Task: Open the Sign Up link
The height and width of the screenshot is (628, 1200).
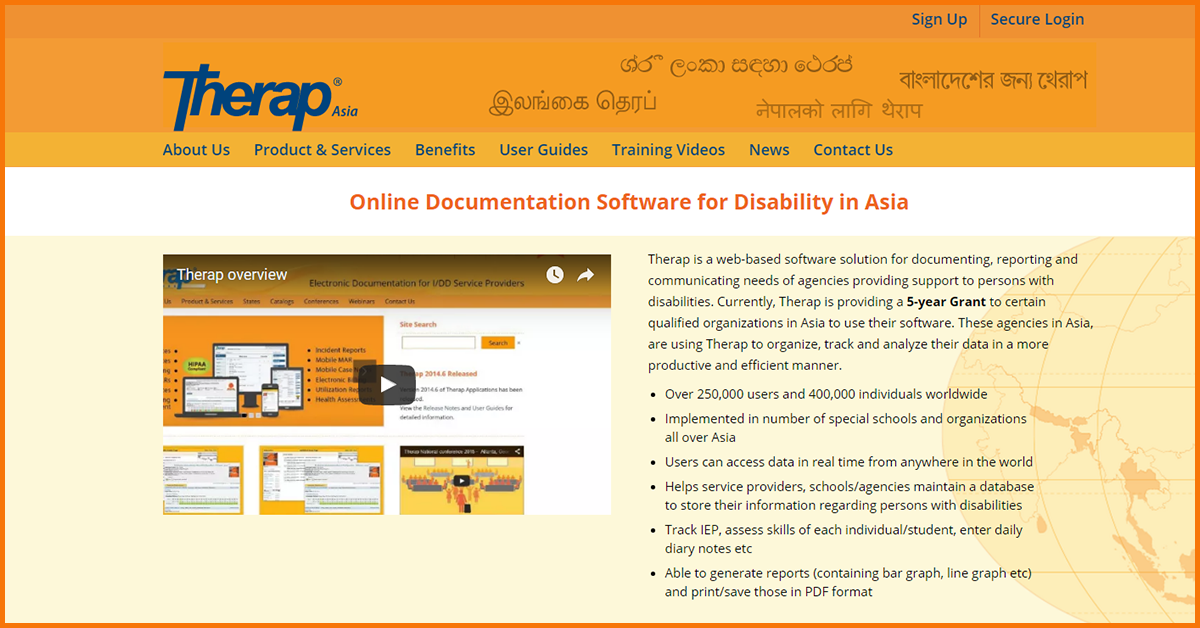Action: (x=939, y=19)
